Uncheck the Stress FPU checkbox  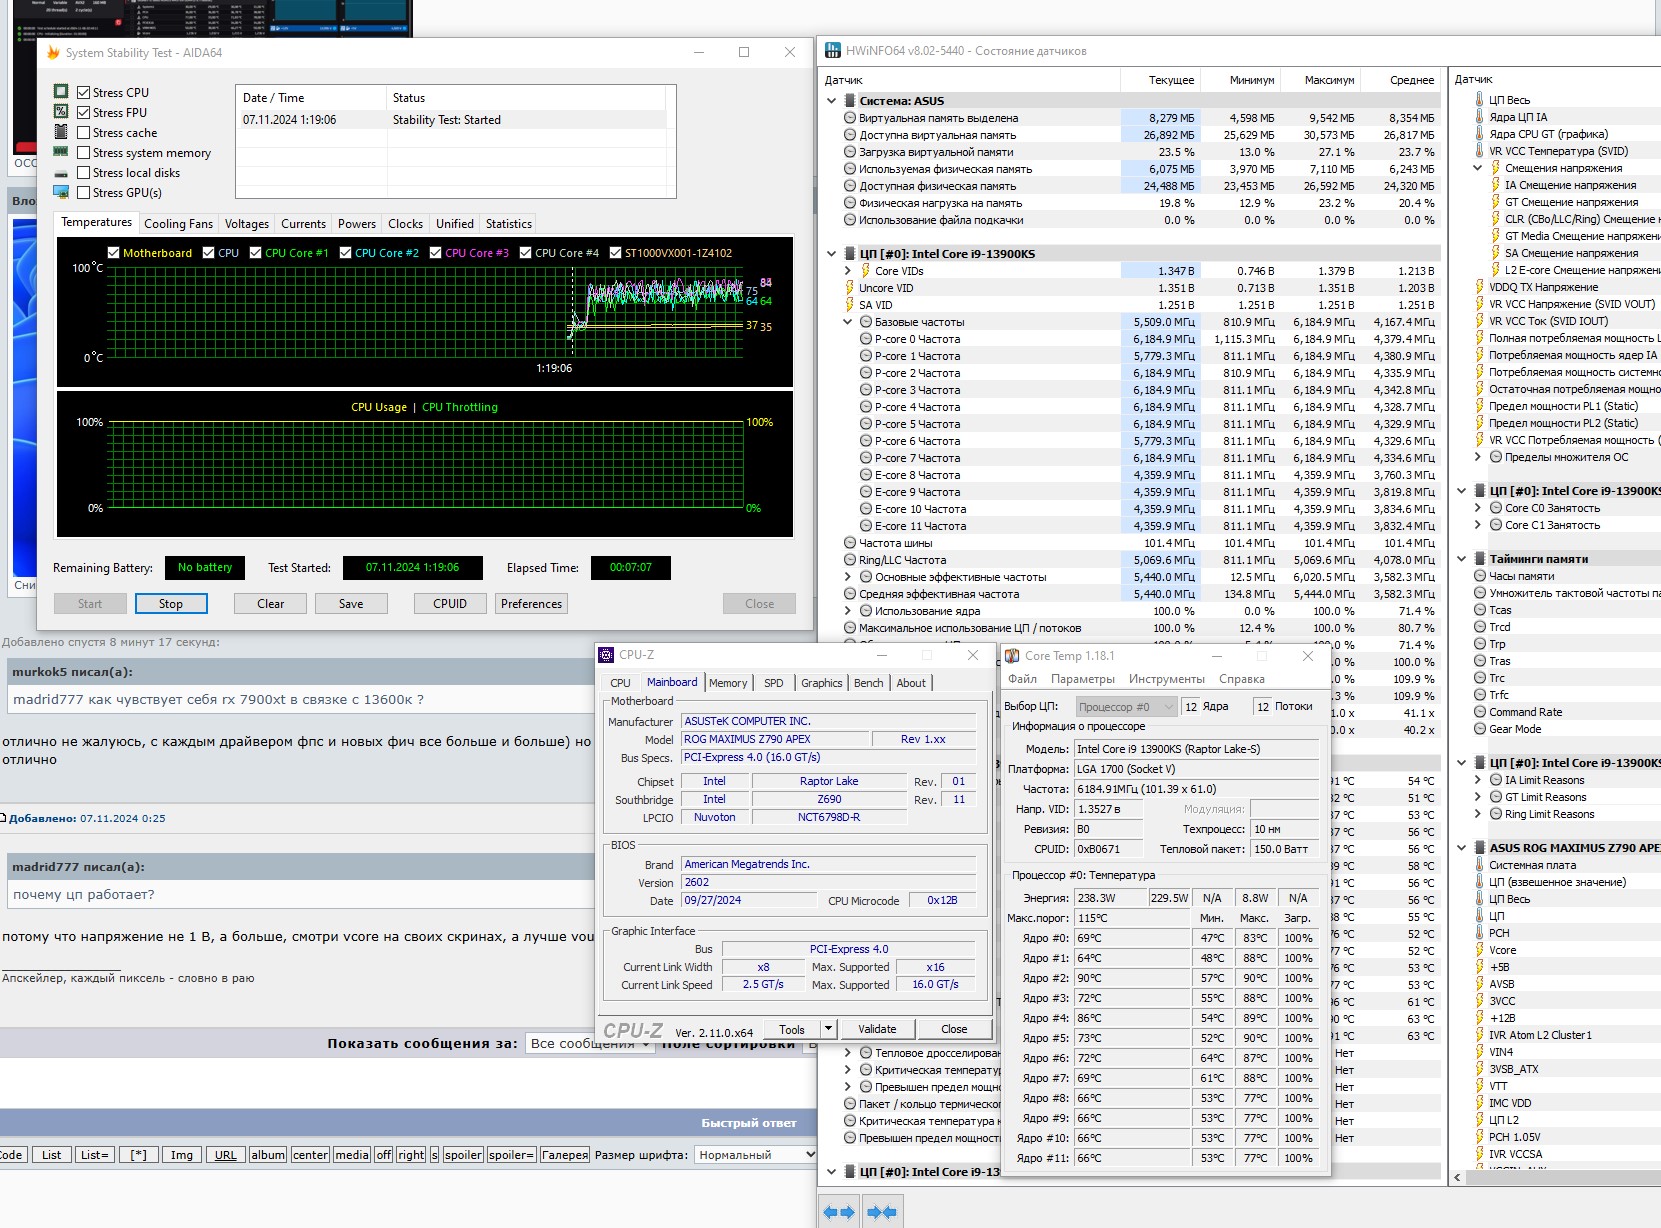[84, 113]
